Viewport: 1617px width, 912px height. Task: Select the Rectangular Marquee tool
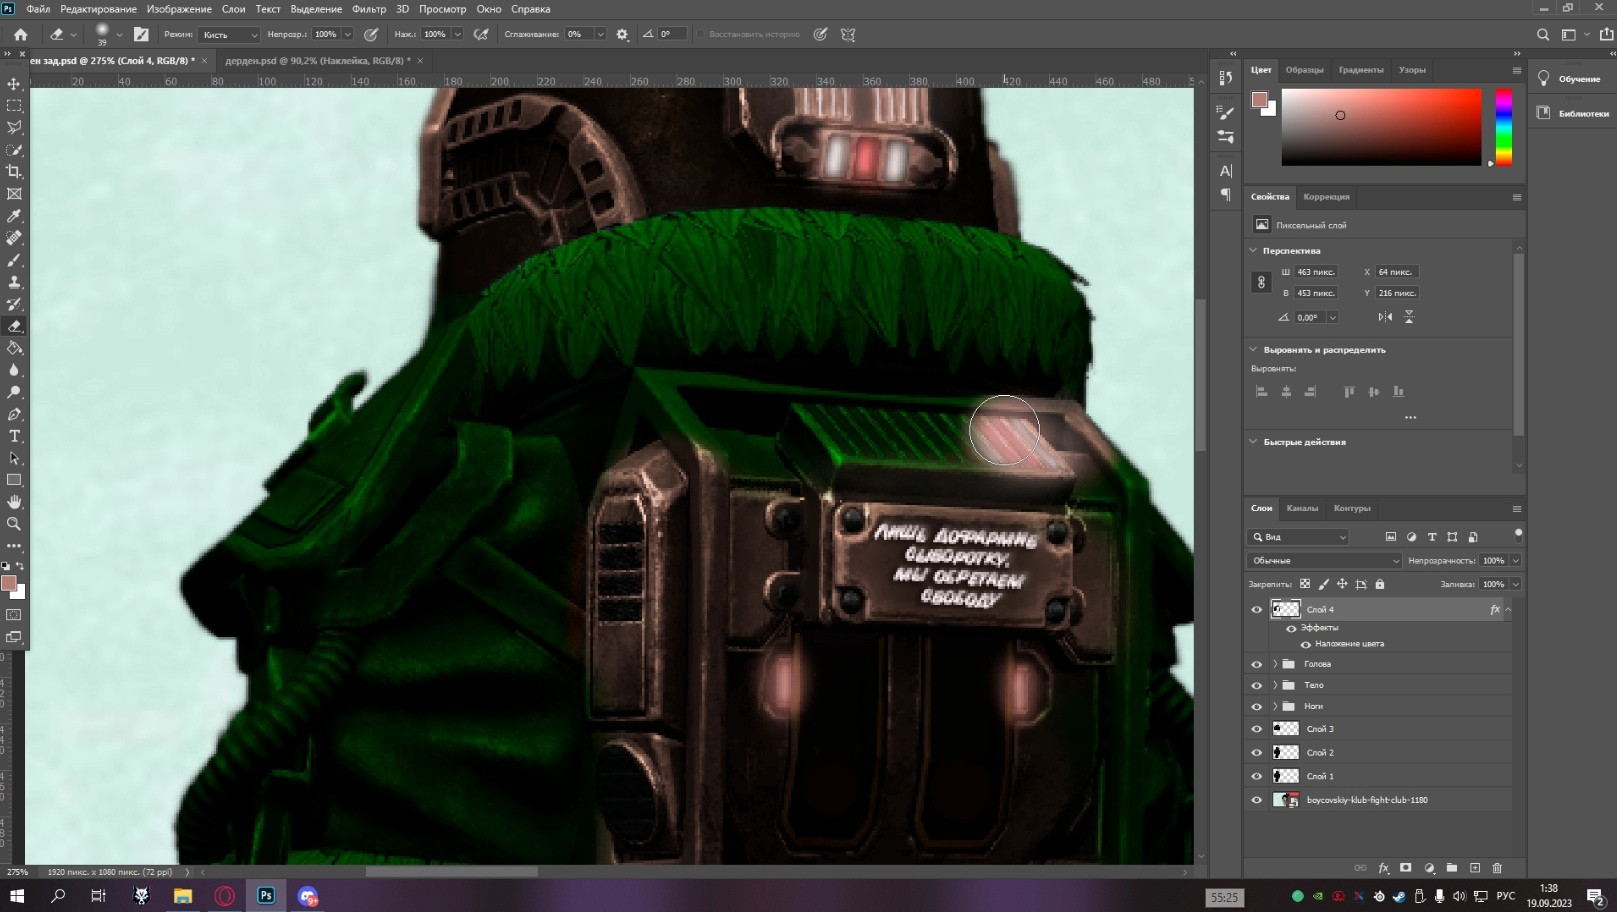[14, 106]
